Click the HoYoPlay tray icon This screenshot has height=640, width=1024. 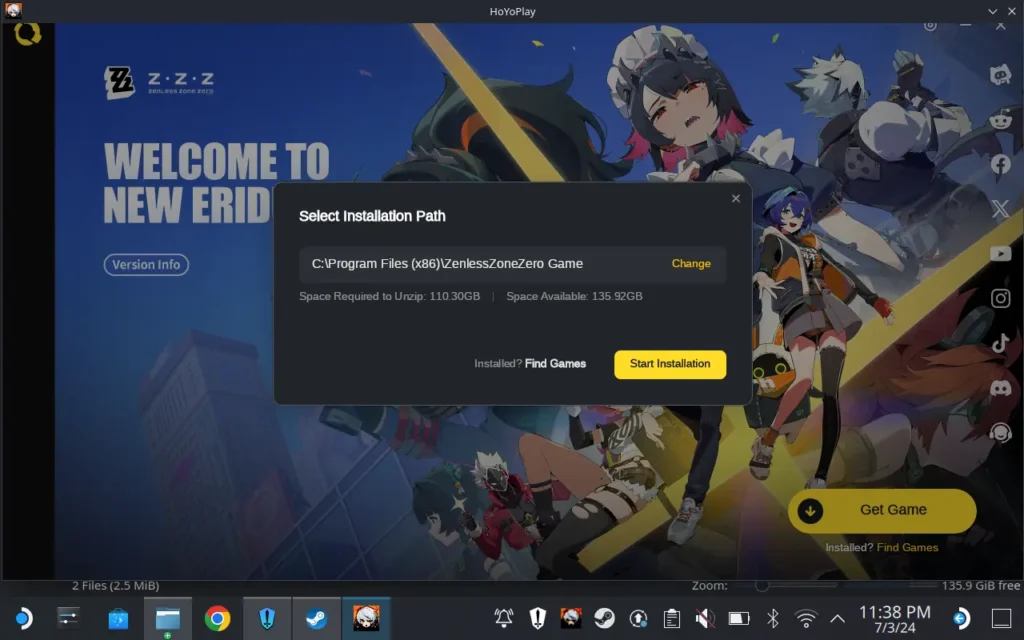click(x=571, y=618)
